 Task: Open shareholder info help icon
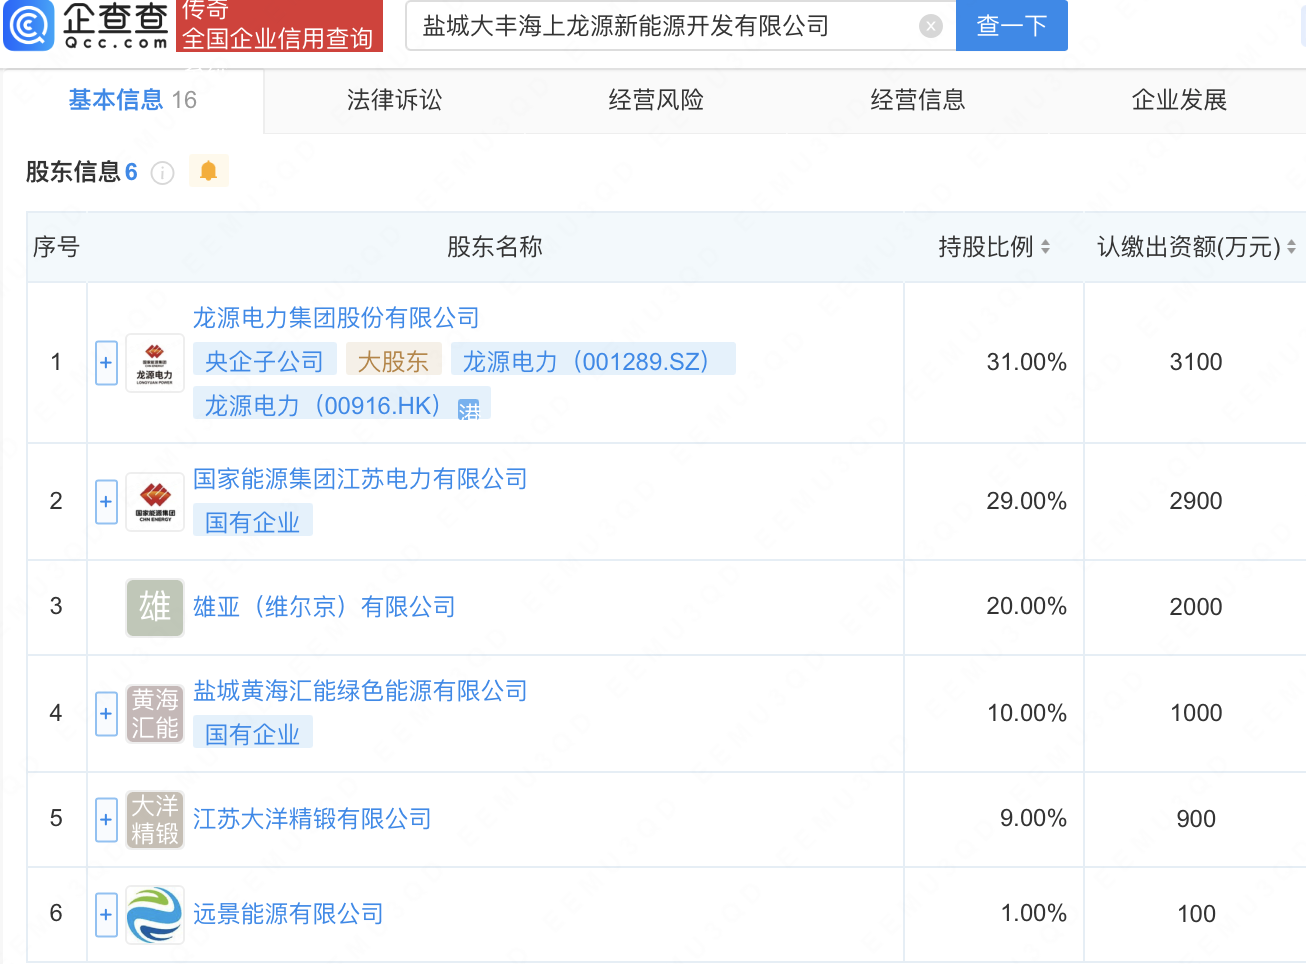[162, 173]
